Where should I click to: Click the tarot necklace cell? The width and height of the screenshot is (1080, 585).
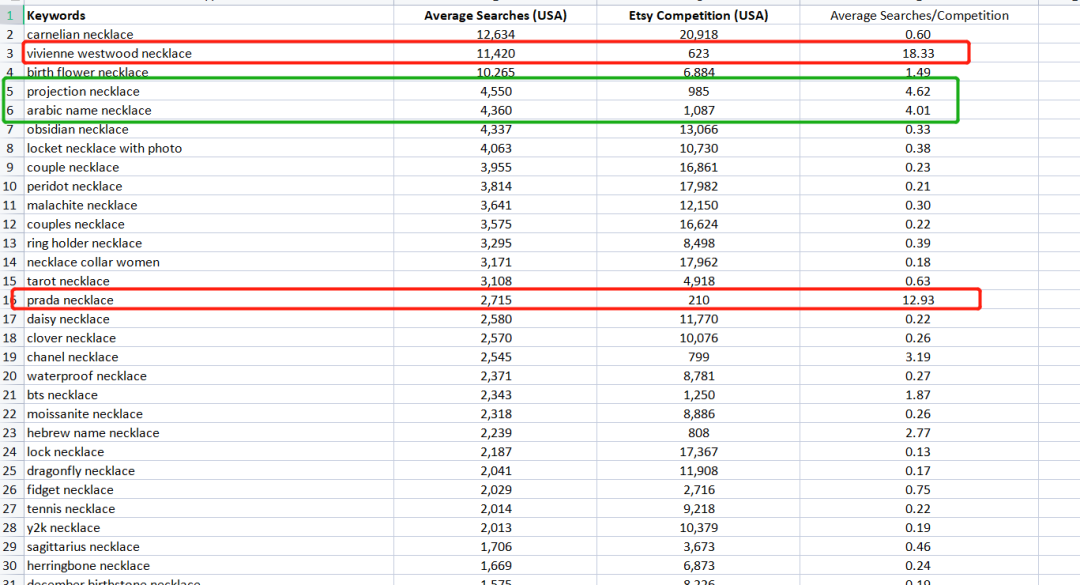click(209, 281)
